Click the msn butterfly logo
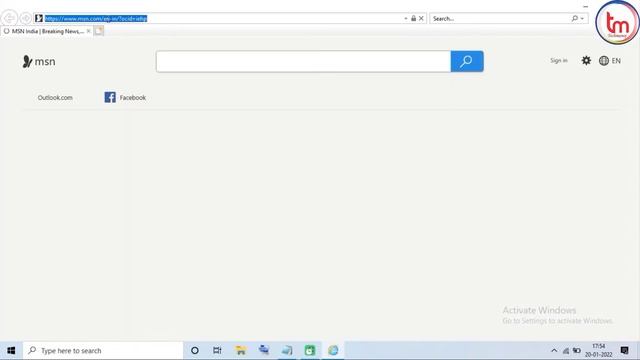Viewport: 640px width, 360px height. [x=39, y=62]
